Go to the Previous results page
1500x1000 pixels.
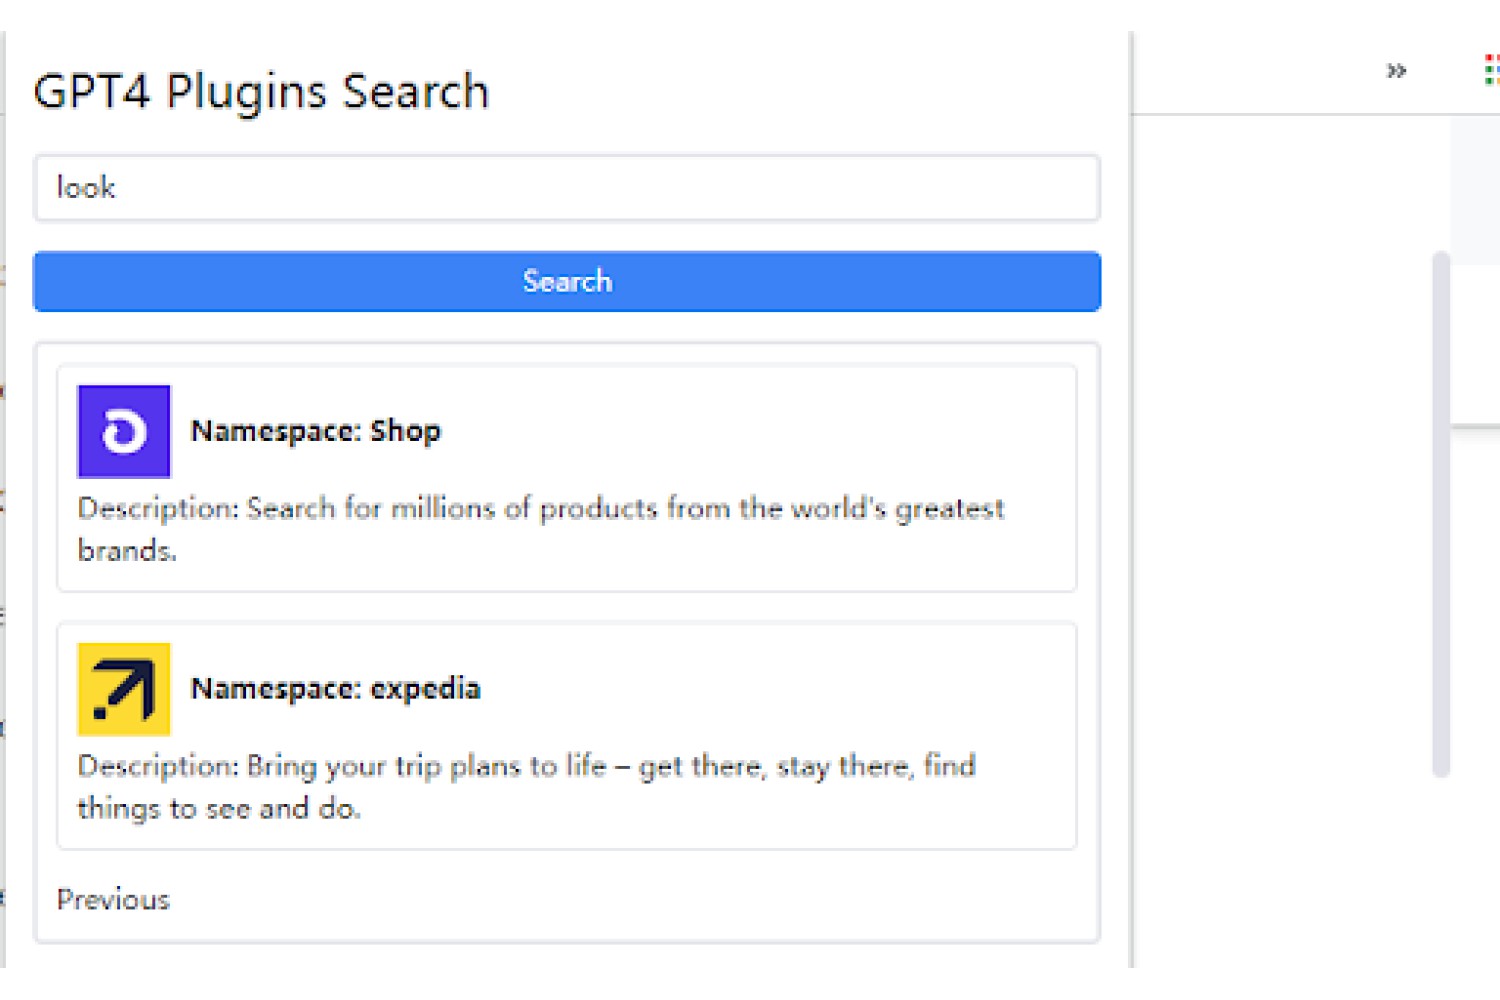click(113, 899)
